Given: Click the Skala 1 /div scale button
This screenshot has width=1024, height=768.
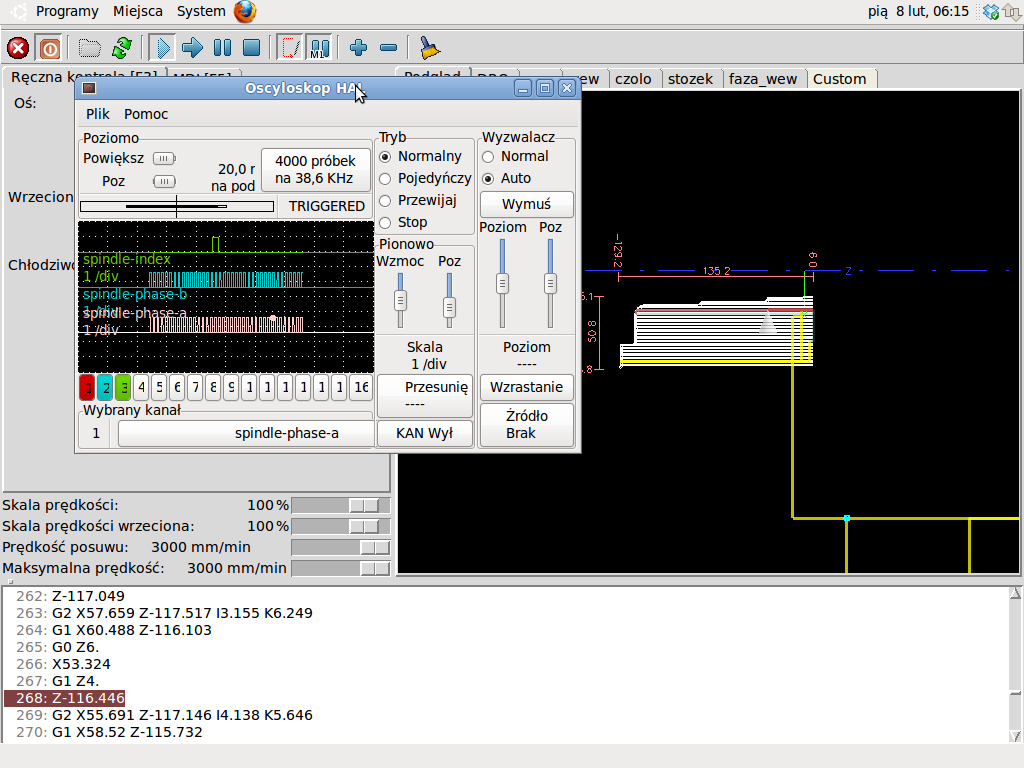Looking at the screenshot, I should coord(425,355).
